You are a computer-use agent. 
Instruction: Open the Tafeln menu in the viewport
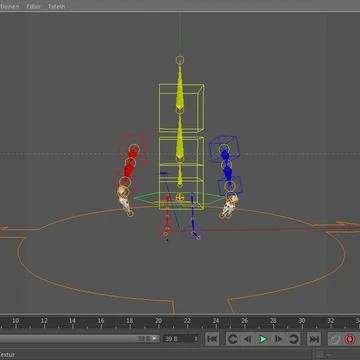pyautogui.click(x=56, y=6)
